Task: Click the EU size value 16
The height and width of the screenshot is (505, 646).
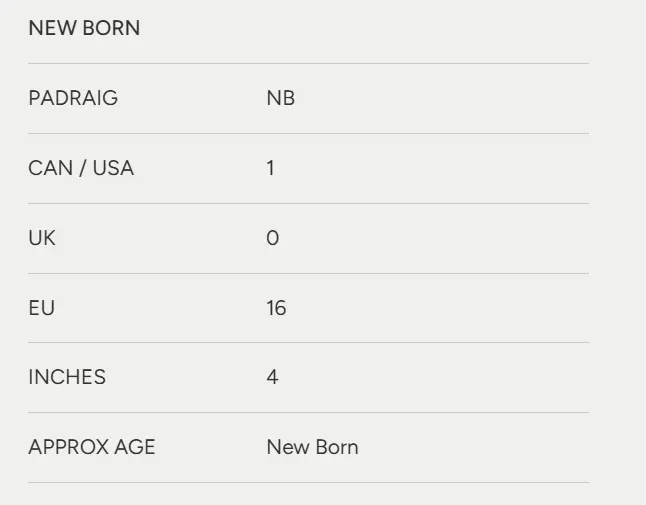Action: tap(276, 308)
